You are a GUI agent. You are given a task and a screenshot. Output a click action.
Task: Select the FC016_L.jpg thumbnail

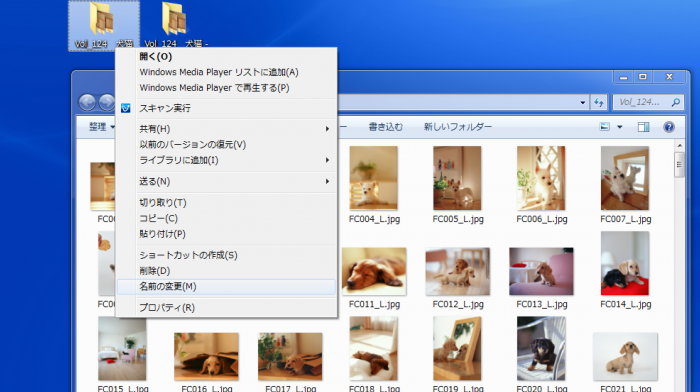pyautogui.click(x=206, y=356)
